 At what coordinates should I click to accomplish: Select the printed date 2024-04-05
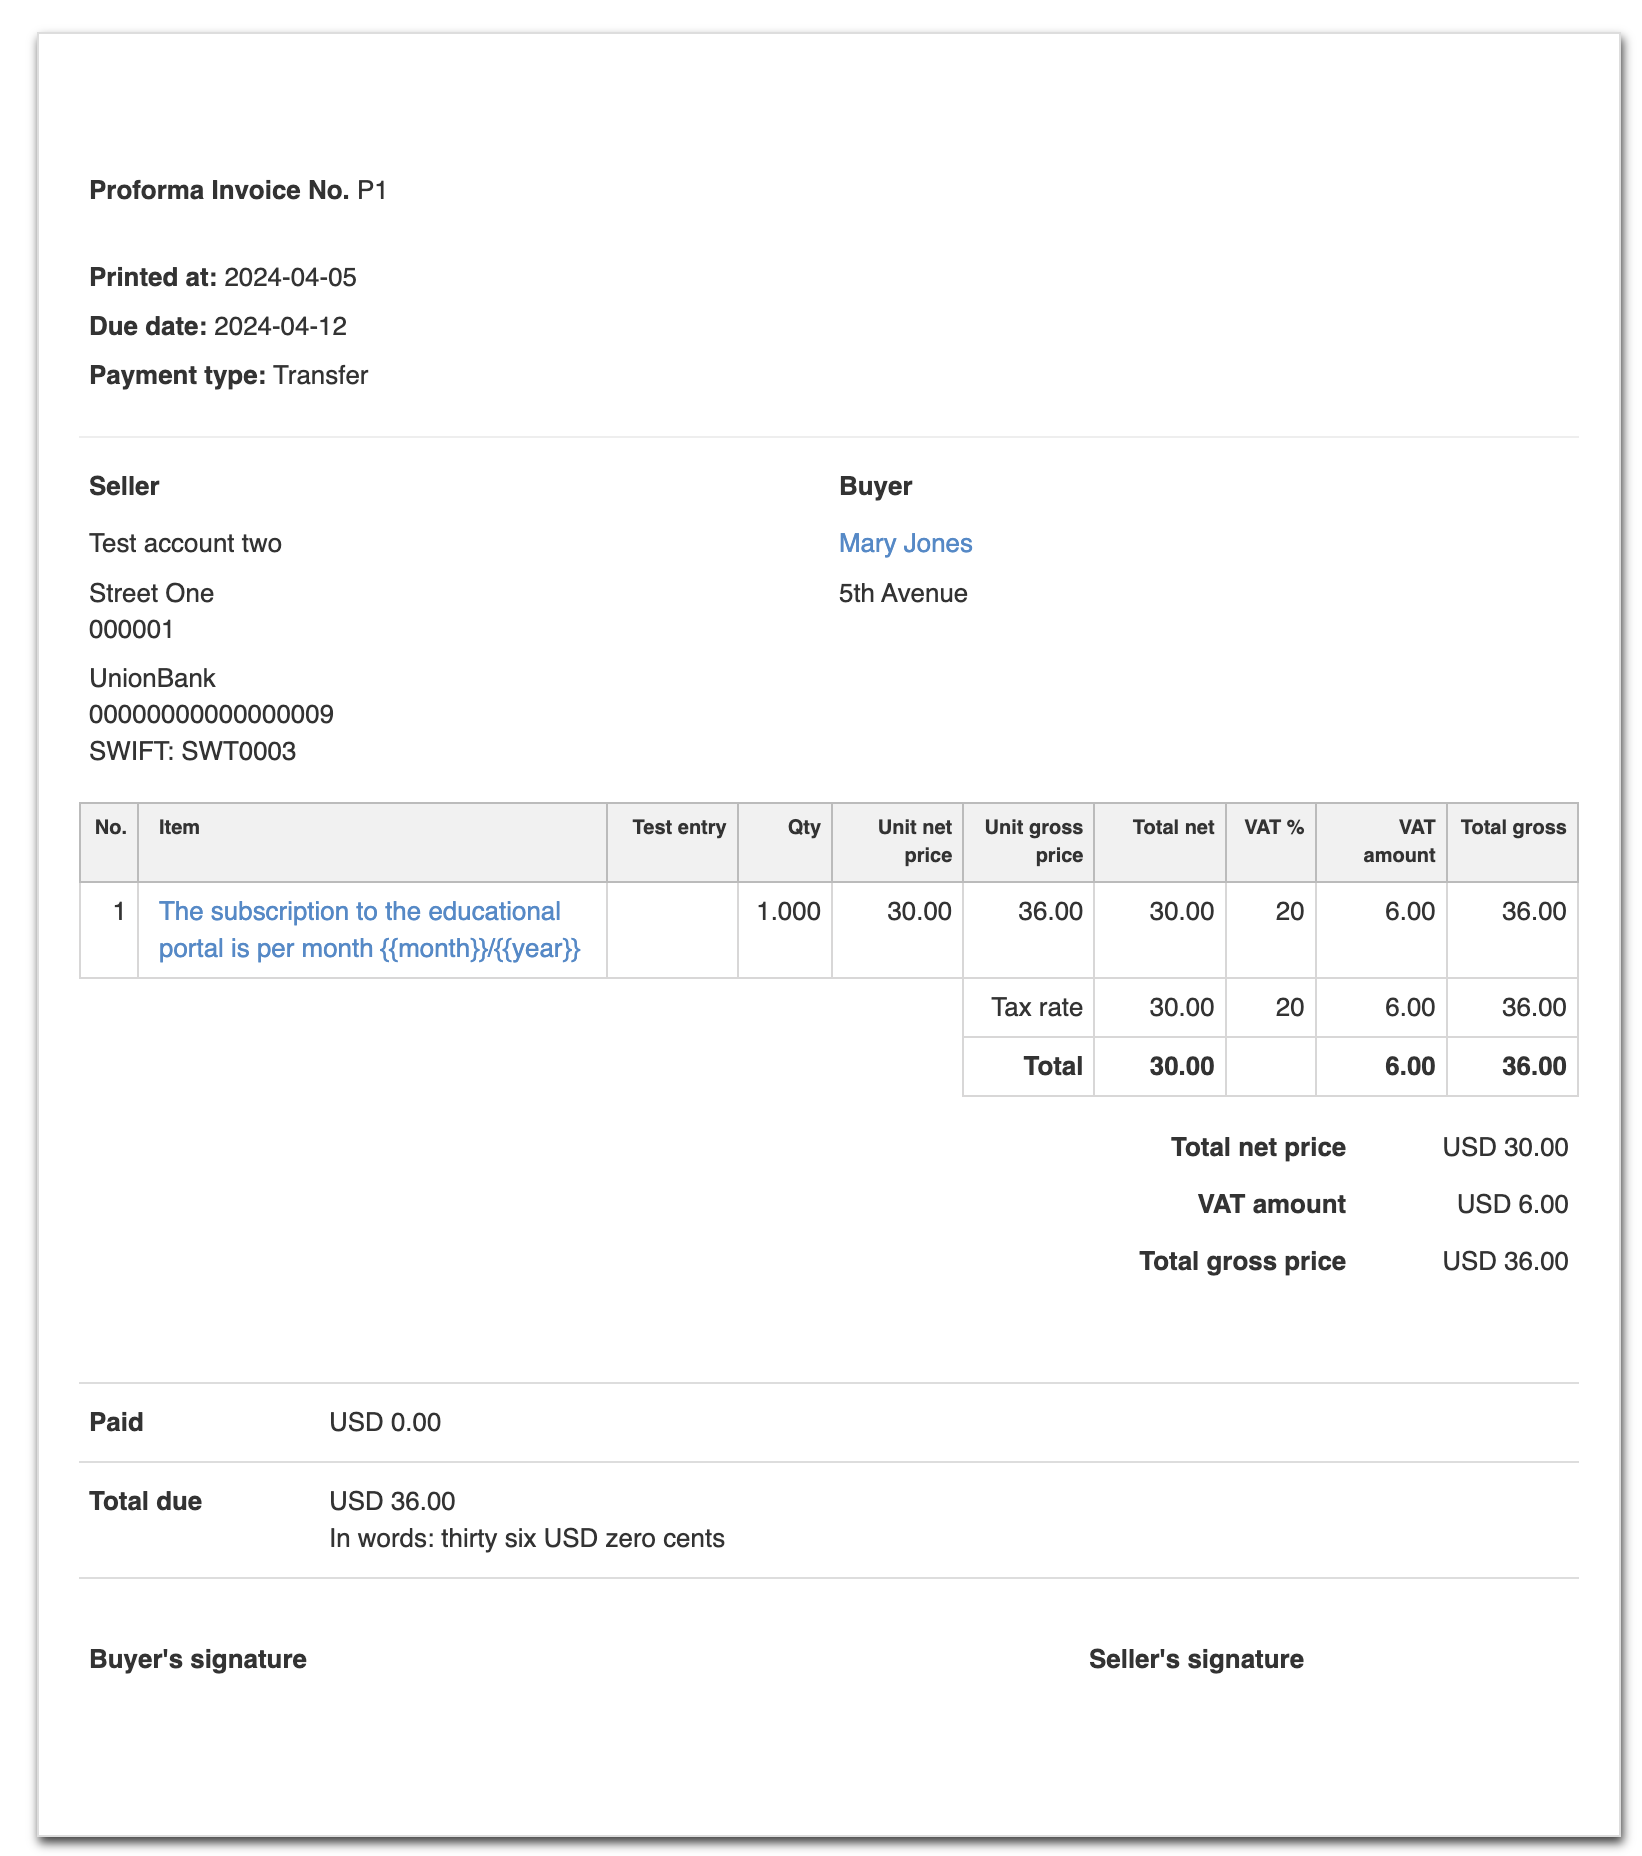(290, 277)
